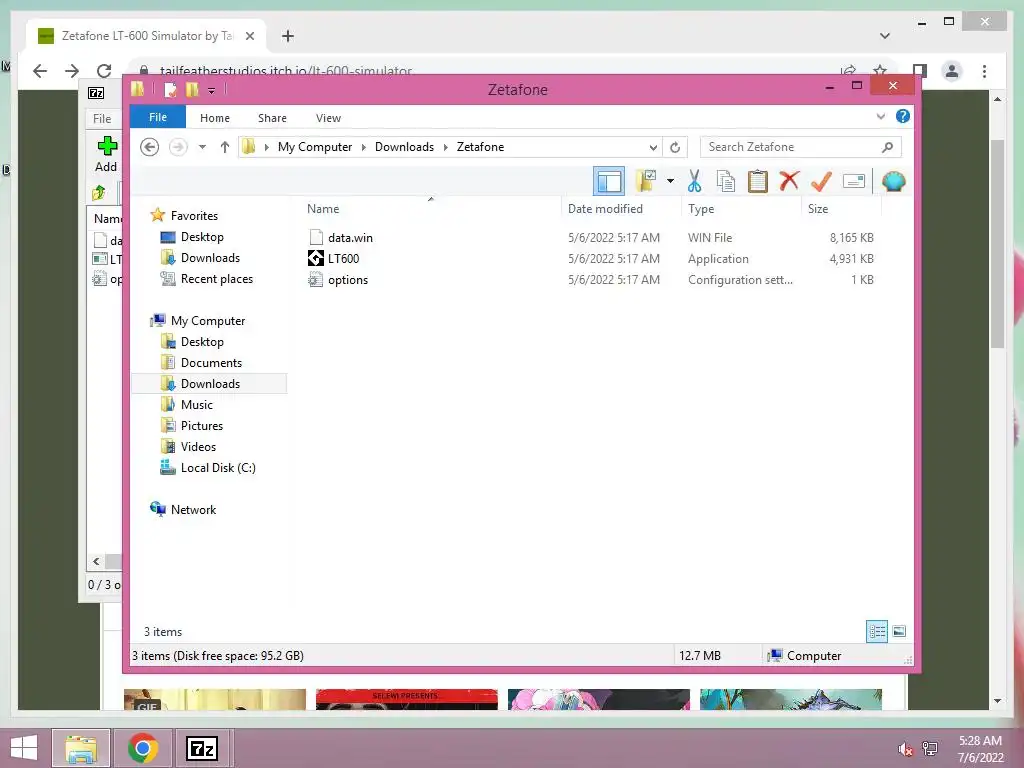Switch to the Home ribbon tab
1024x768 pixels.
(215, 118)
